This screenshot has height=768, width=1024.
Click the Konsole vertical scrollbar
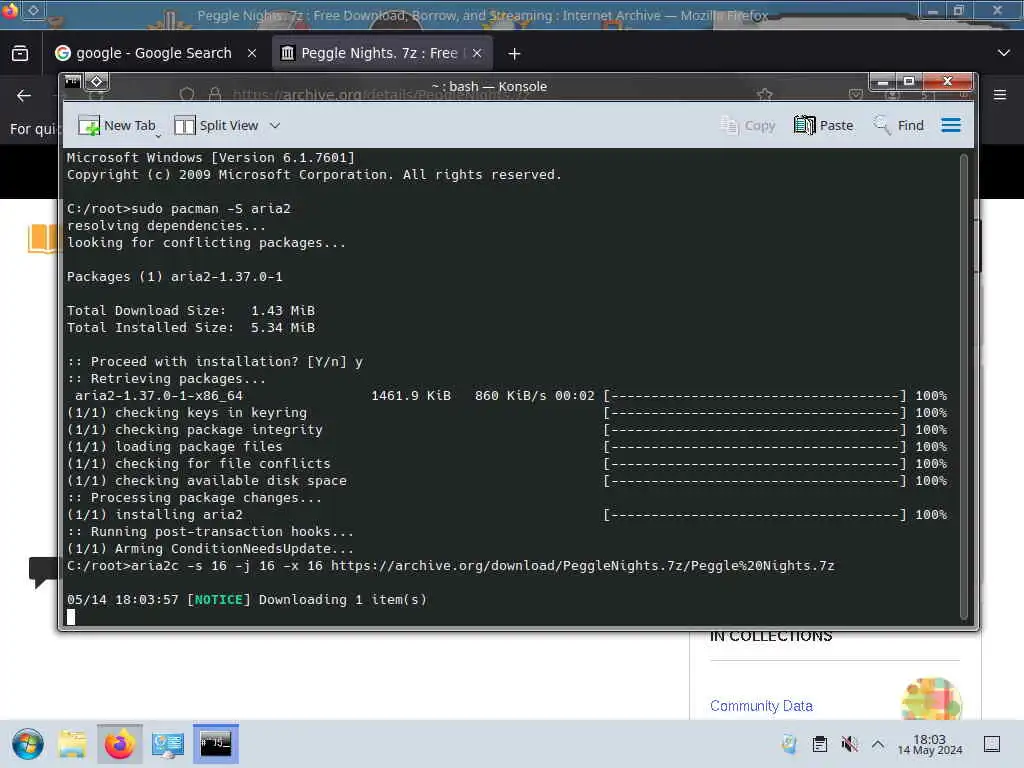(963, 387)
